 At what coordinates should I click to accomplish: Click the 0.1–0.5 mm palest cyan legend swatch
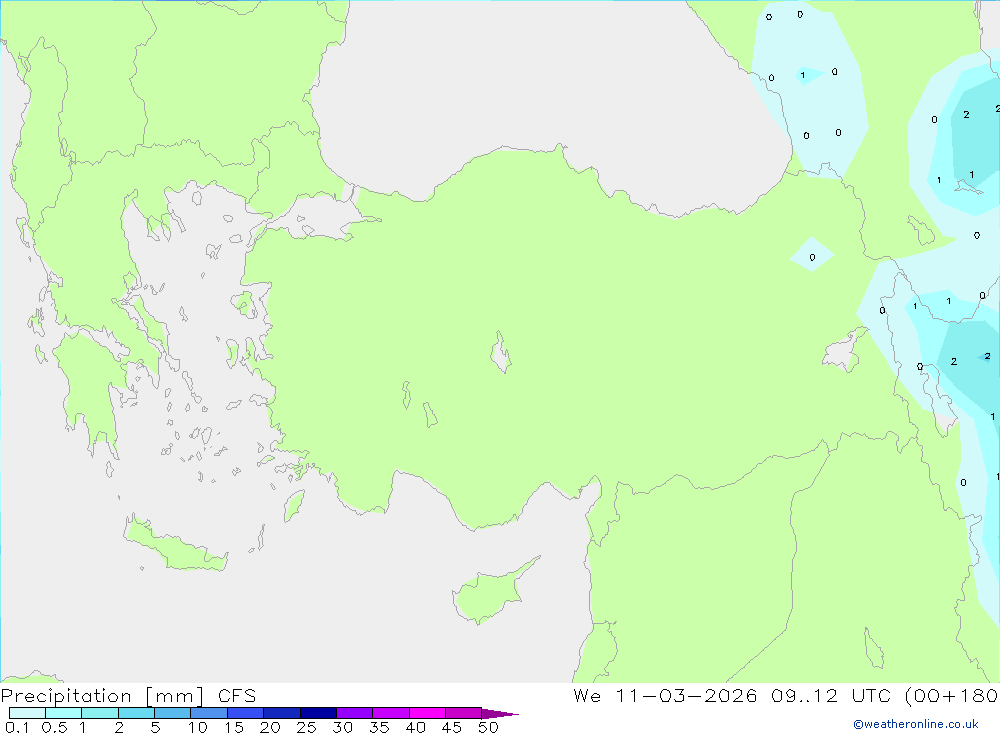click(27, 713)
